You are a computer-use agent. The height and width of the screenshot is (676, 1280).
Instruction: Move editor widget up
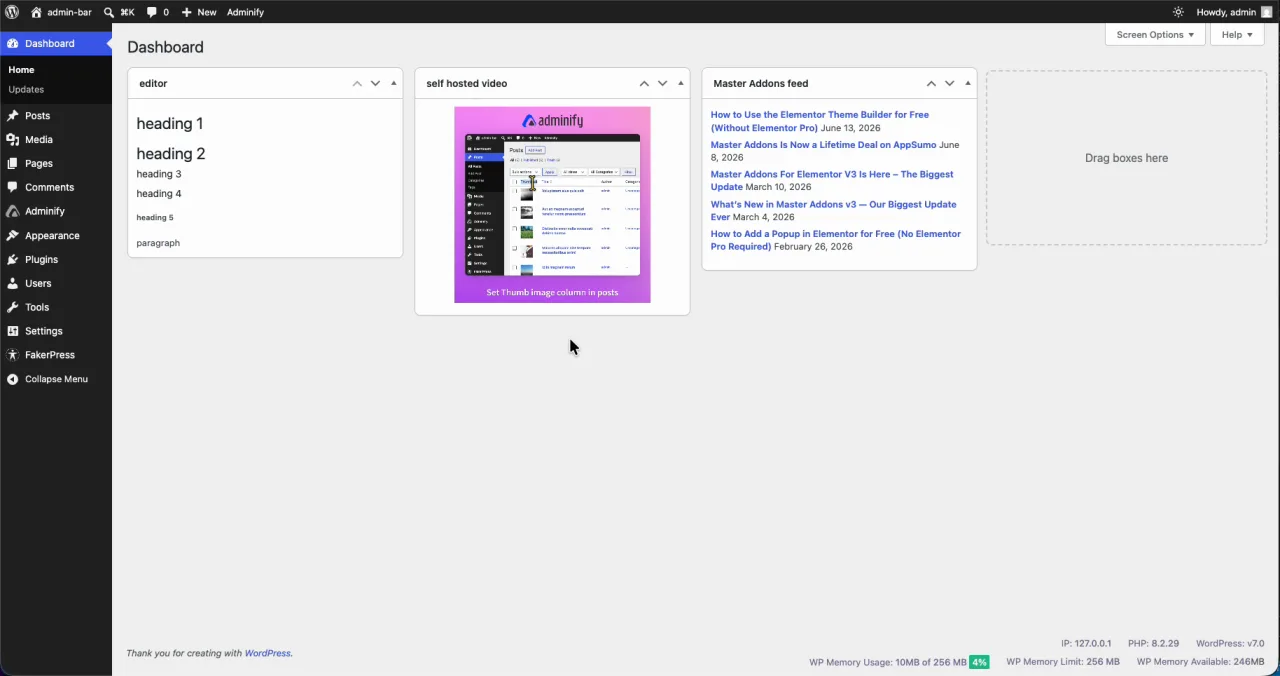coord(357,84)
